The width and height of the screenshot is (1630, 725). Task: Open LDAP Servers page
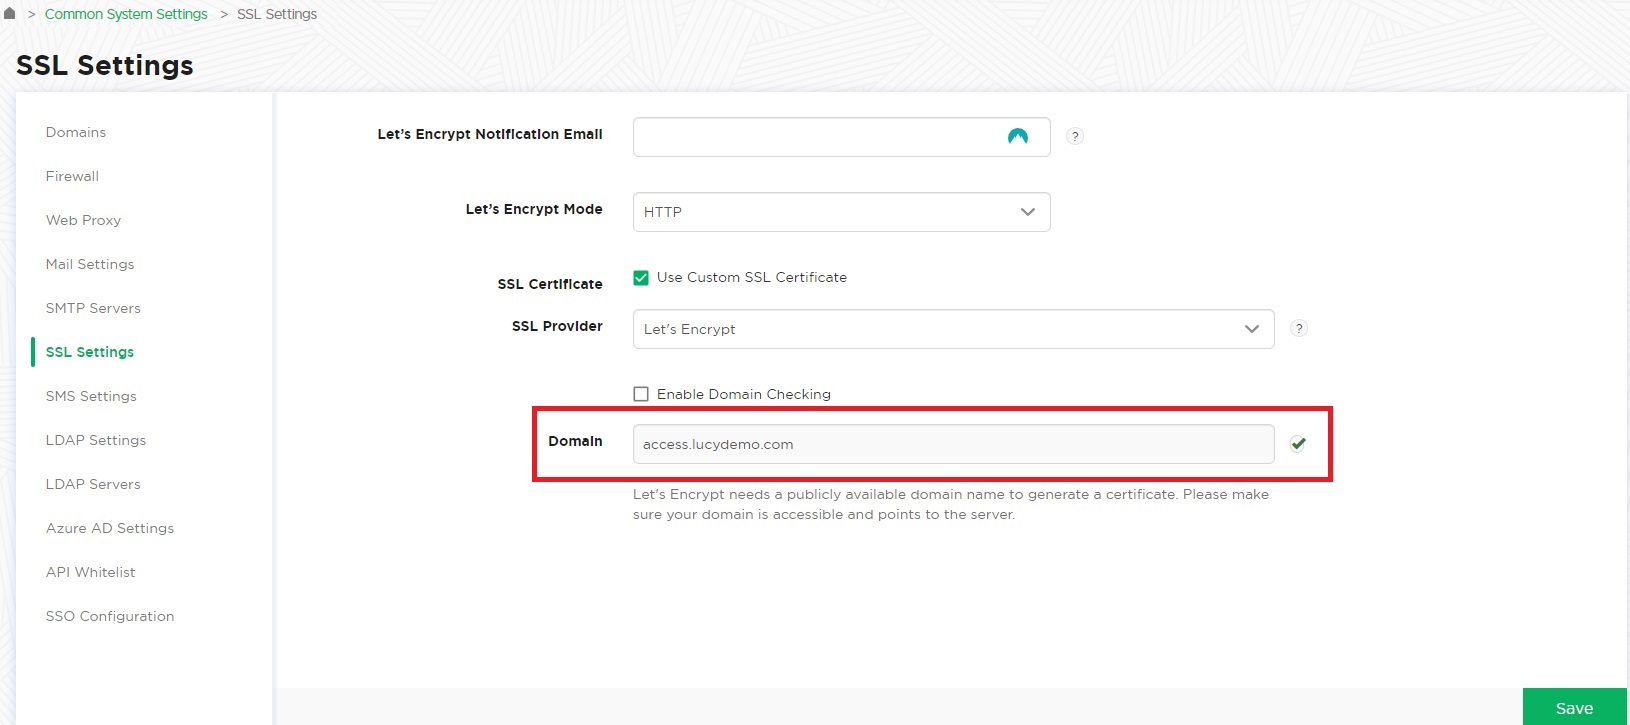coord(93,484)
